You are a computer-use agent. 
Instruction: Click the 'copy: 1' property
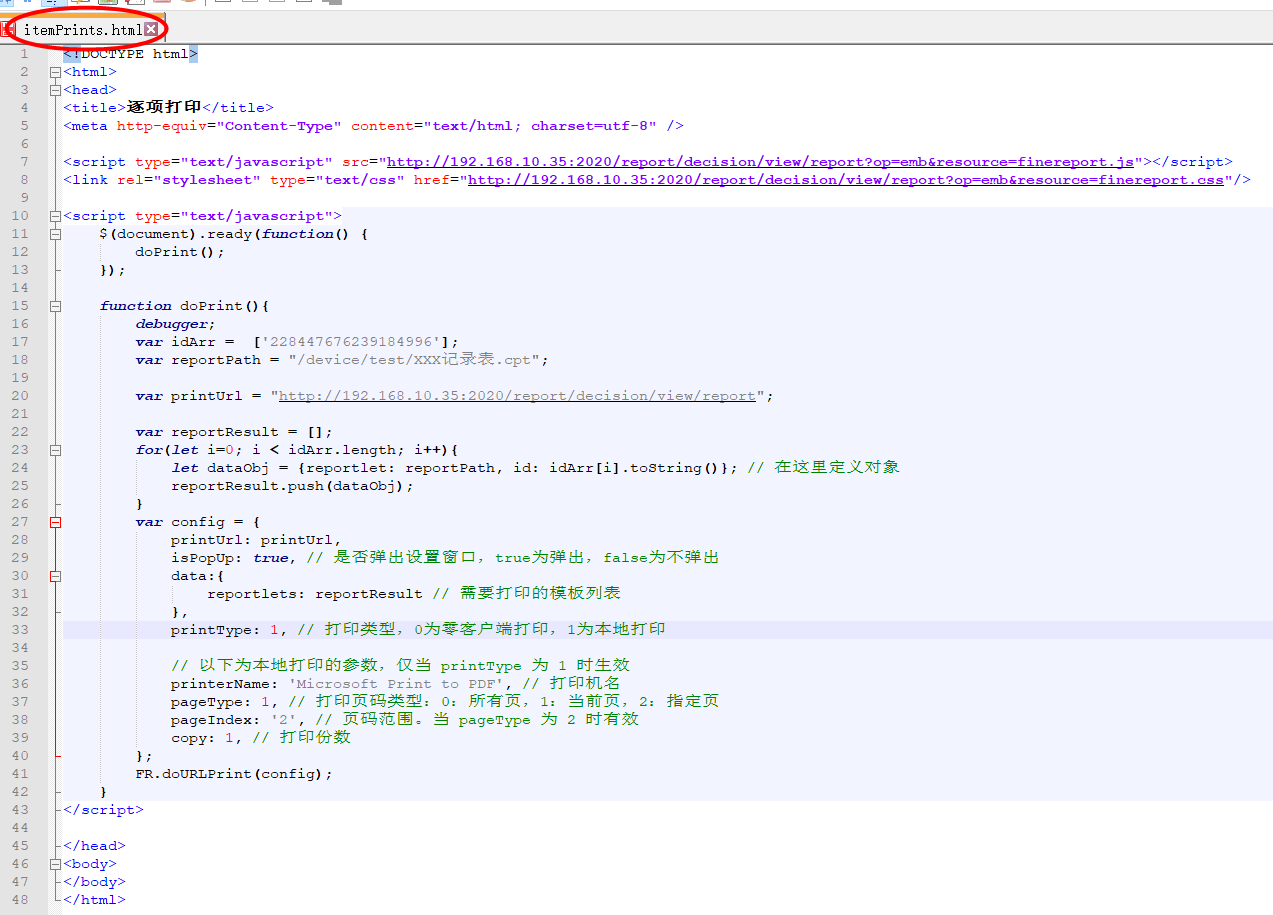(202, 738)
